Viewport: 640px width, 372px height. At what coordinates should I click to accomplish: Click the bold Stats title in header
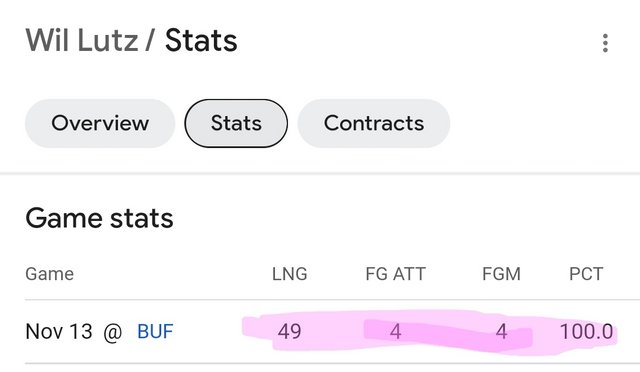point(201,40)
